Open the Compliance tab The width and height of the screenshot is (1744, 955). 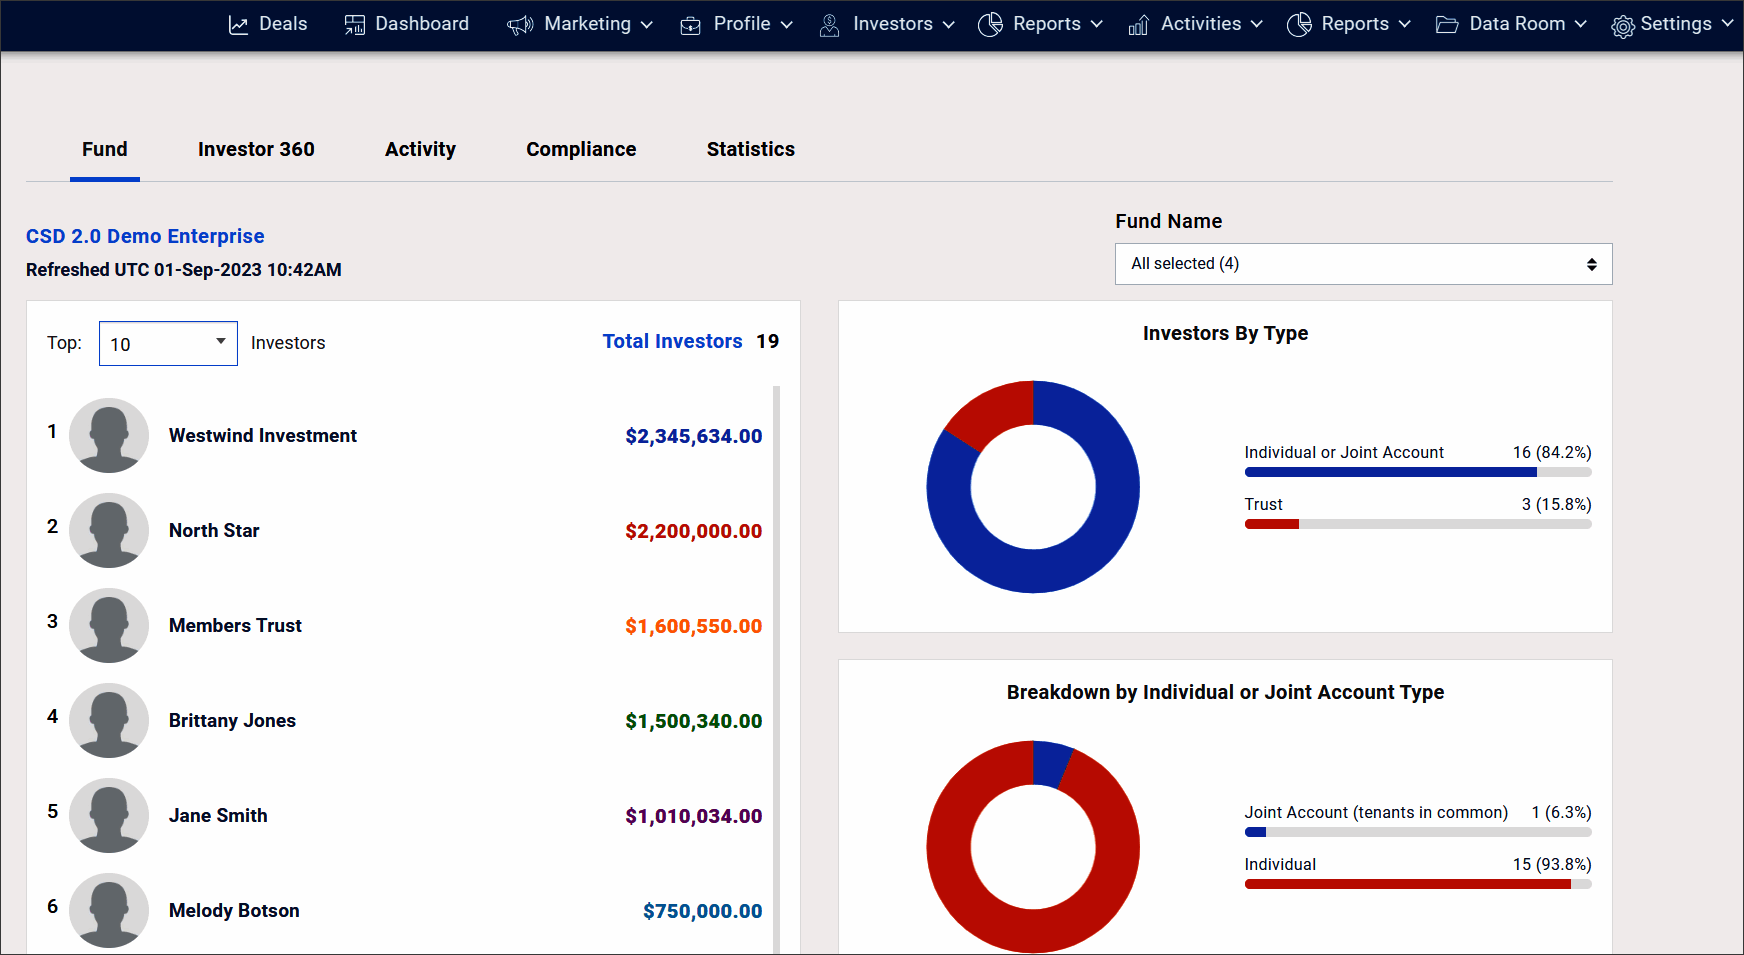click(x=581, y=149)
